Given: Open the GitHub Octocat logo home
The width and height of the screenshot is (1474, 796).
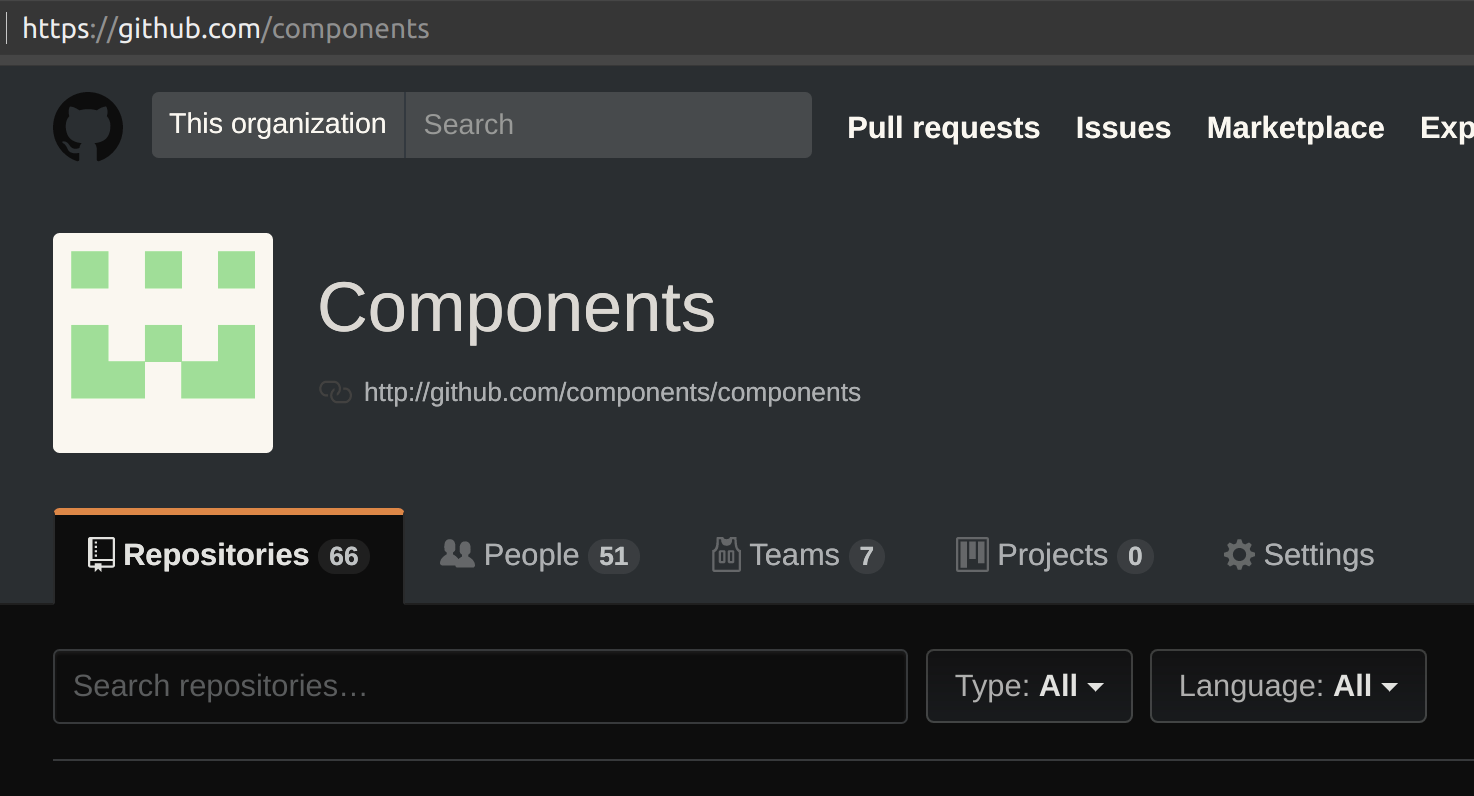Looking at the screenshot, I should 88,127.
